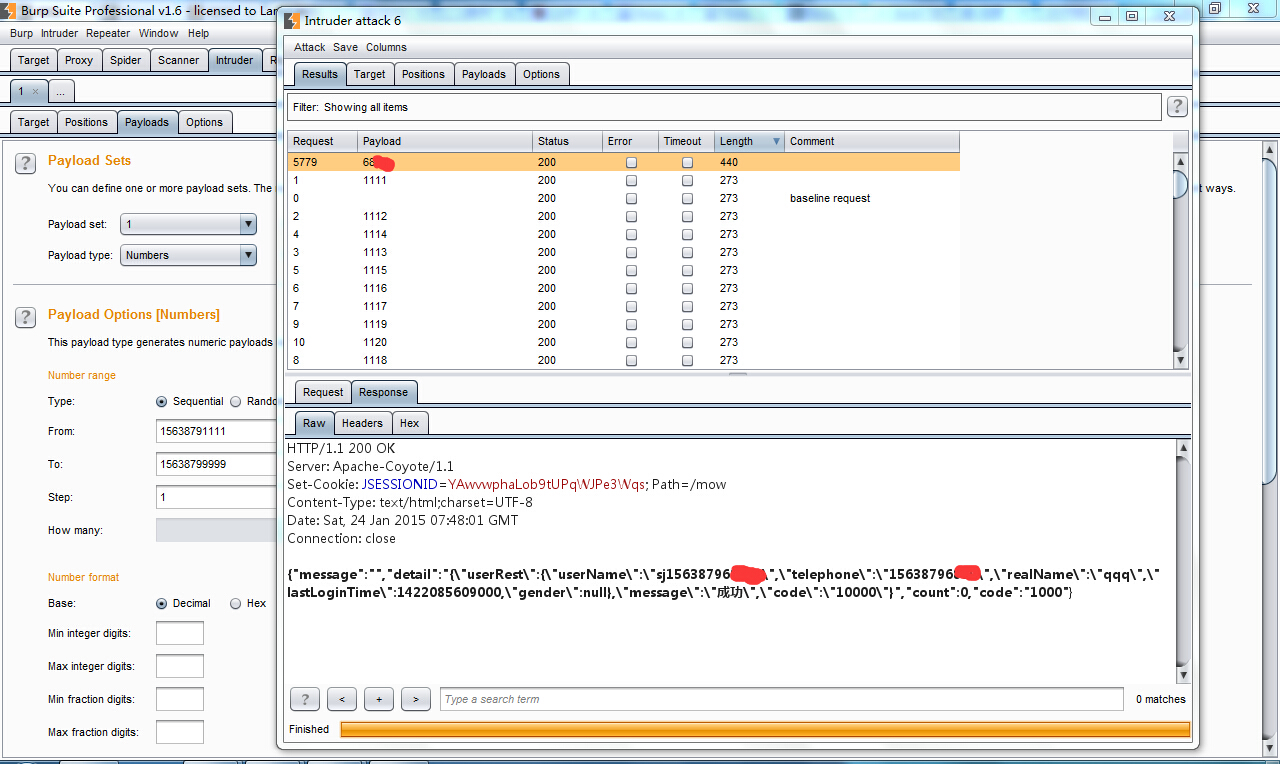Open Burp menu in main window
Image resolution: width=1280 pixels, height=764 pixels.
click(21, 33)
